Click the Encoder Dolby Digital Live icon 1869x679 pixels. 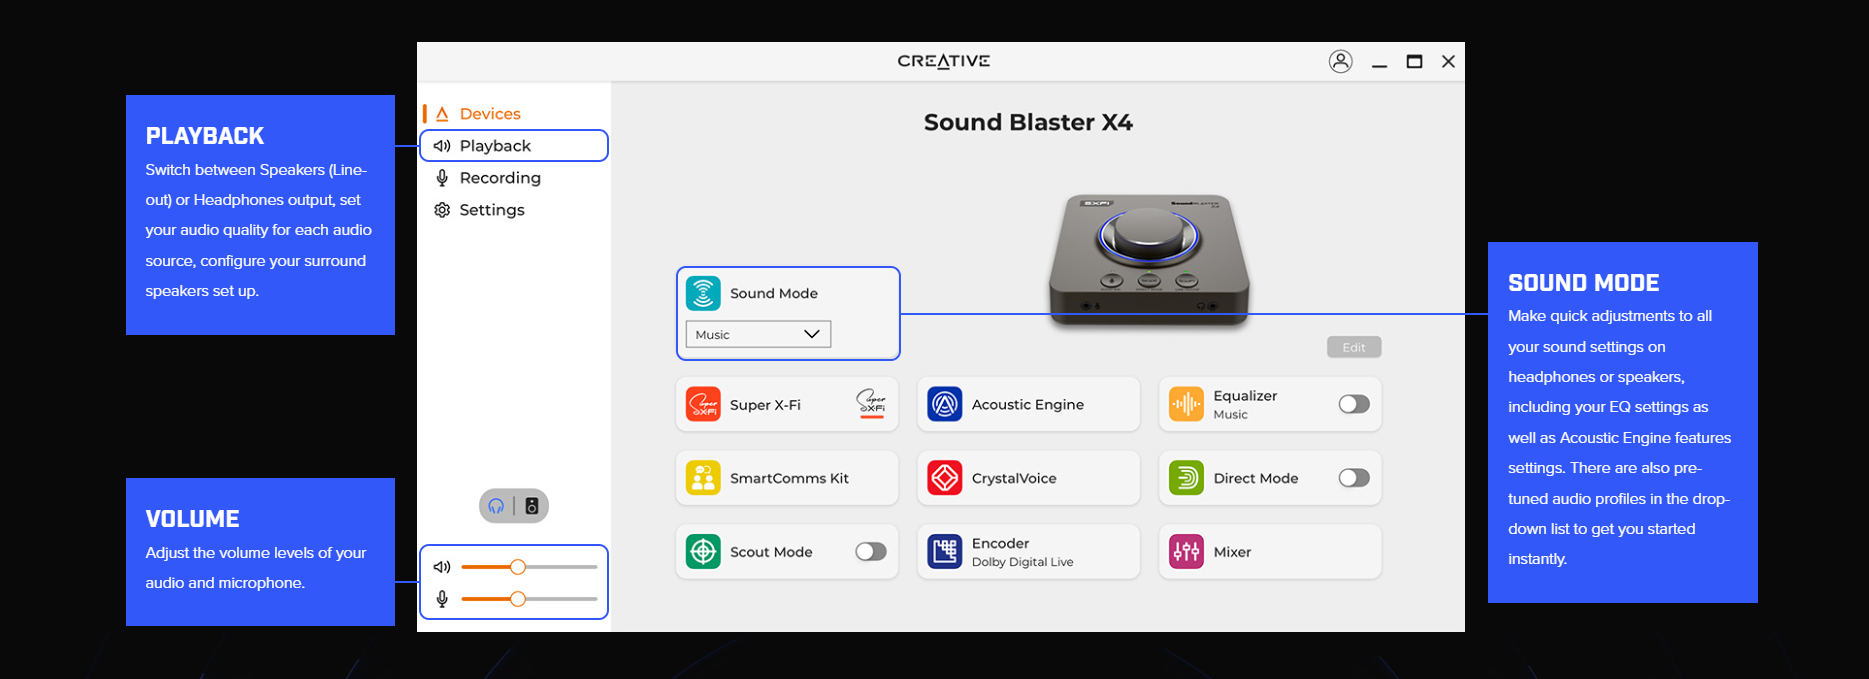pos(944,552)
